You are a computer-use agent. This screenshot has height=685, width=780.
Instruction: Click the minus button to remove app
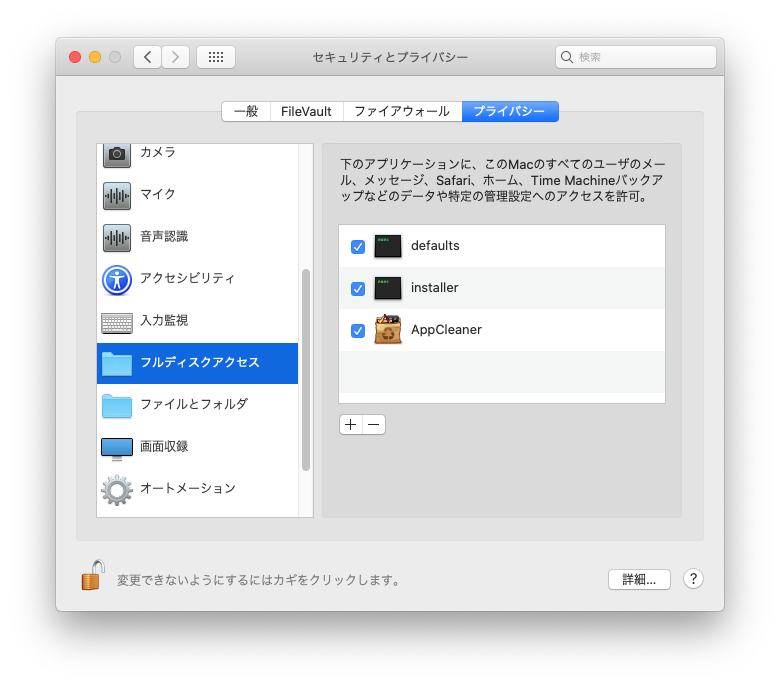click(374, 425)
